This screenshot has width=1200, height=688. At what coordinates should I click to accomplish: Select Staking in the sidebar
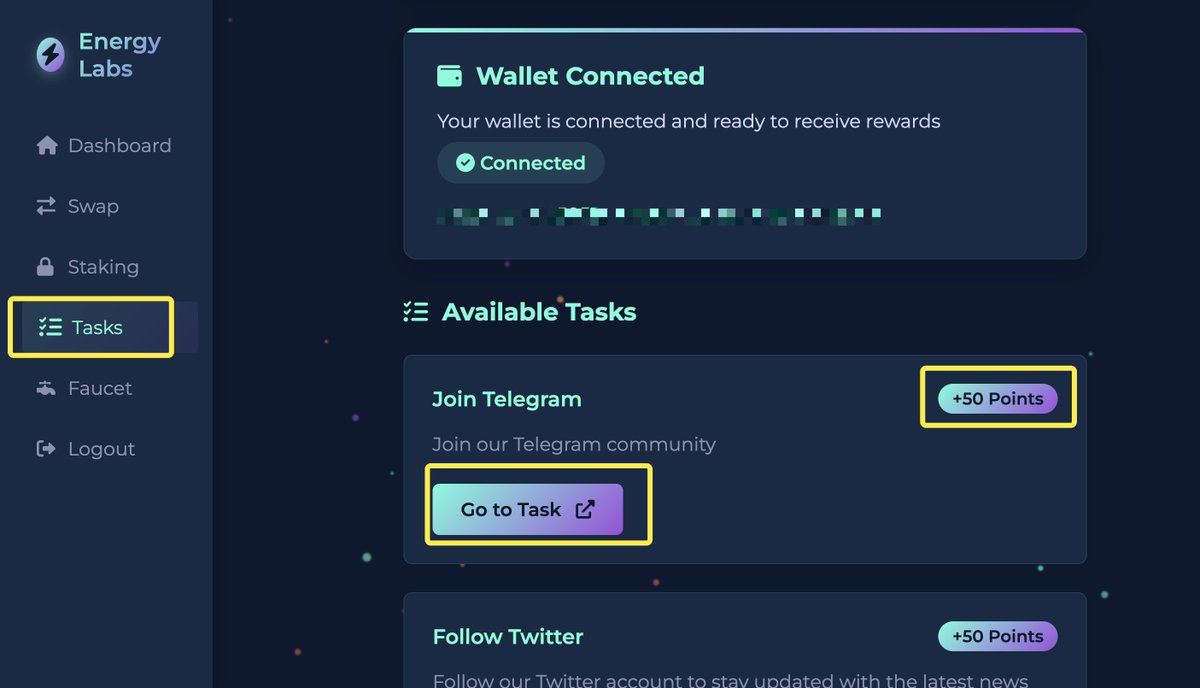point(88,267)
